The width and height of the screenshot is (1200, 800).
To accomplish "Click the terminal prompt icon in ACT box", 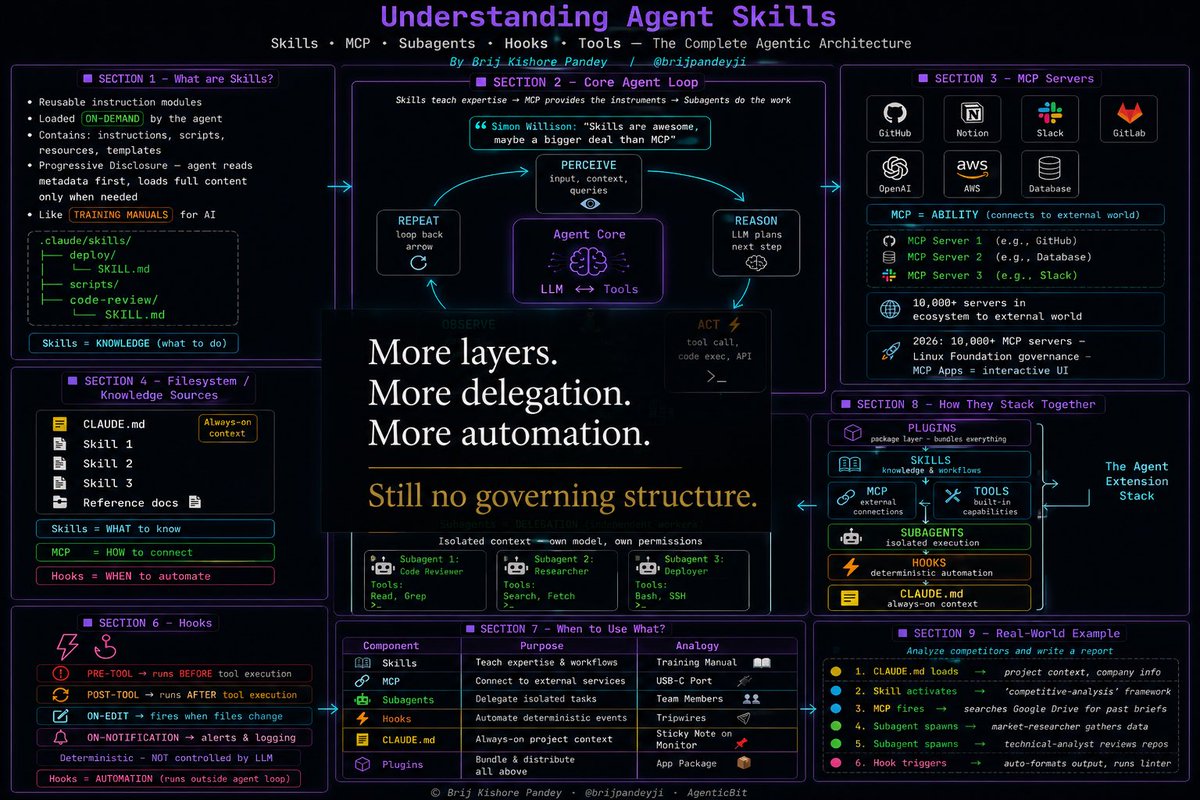I will pos(716,377).
